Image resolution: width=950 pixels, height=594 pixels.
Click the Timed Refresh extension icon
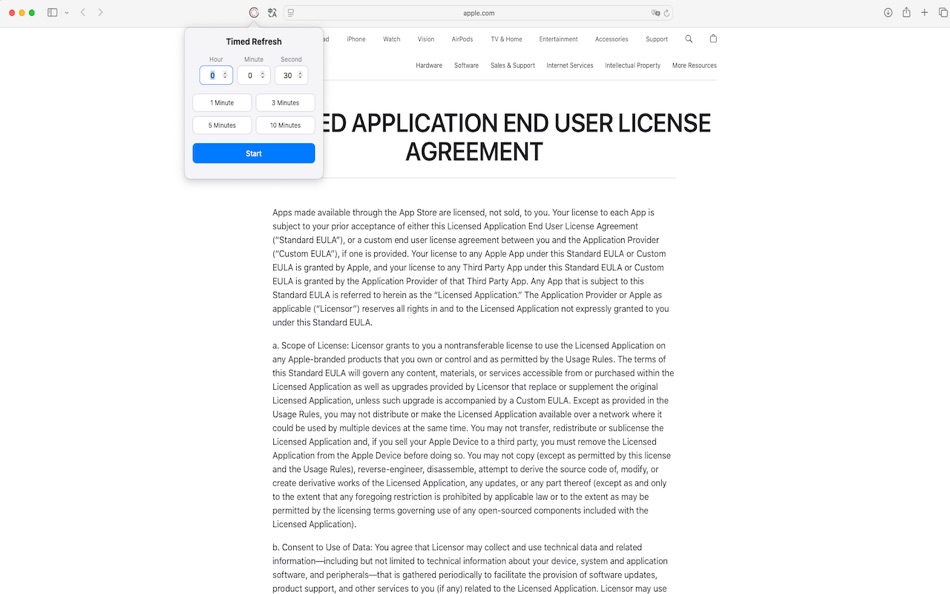coord(253,11)
